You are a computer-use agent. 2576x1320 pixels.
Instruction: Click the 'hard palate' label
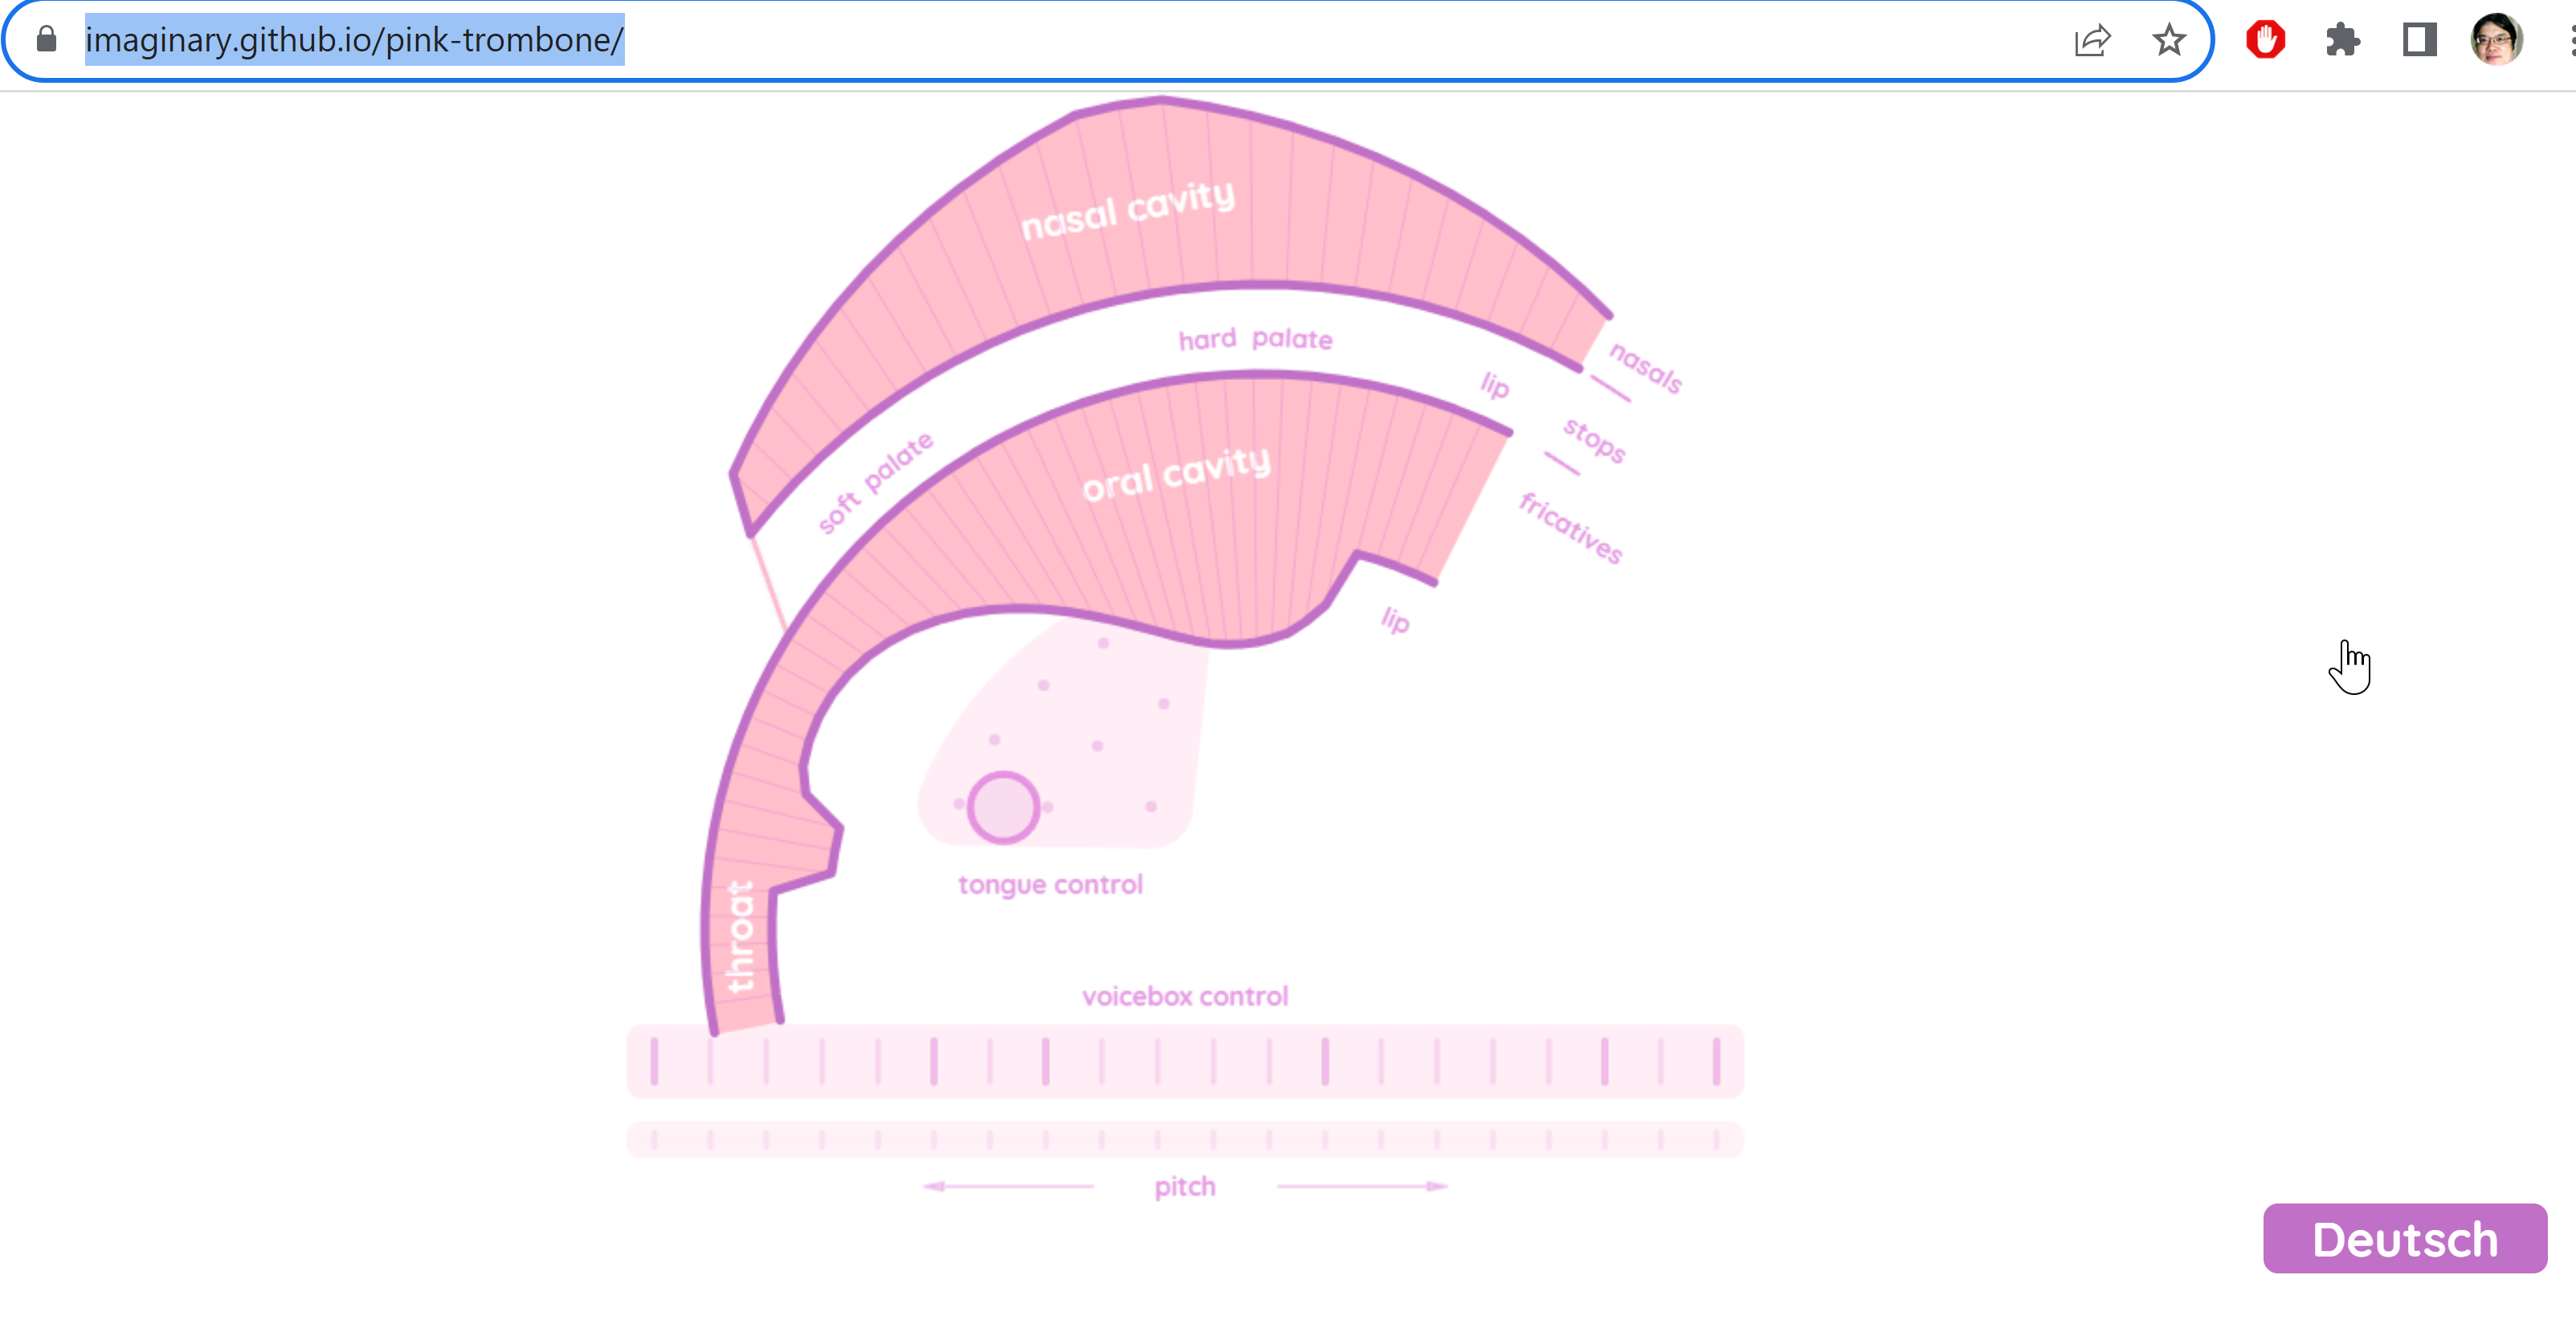pyautogui.click(x=1255, y=340)
